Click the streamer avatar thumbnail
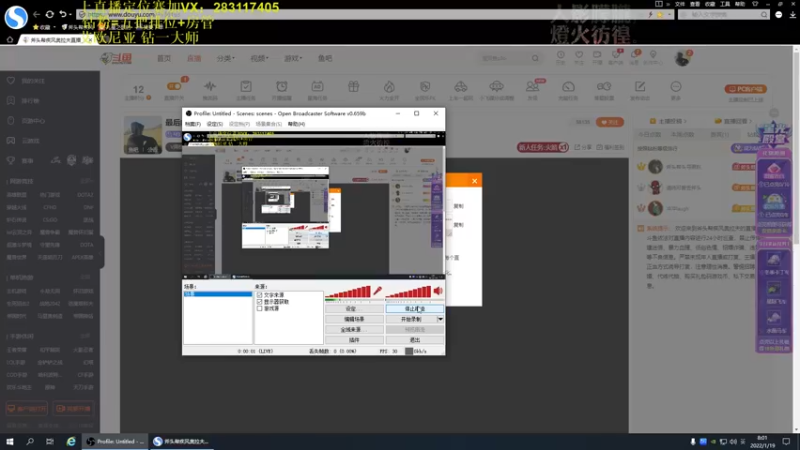The width and height of the screenshot is (800, 450). 143,135
